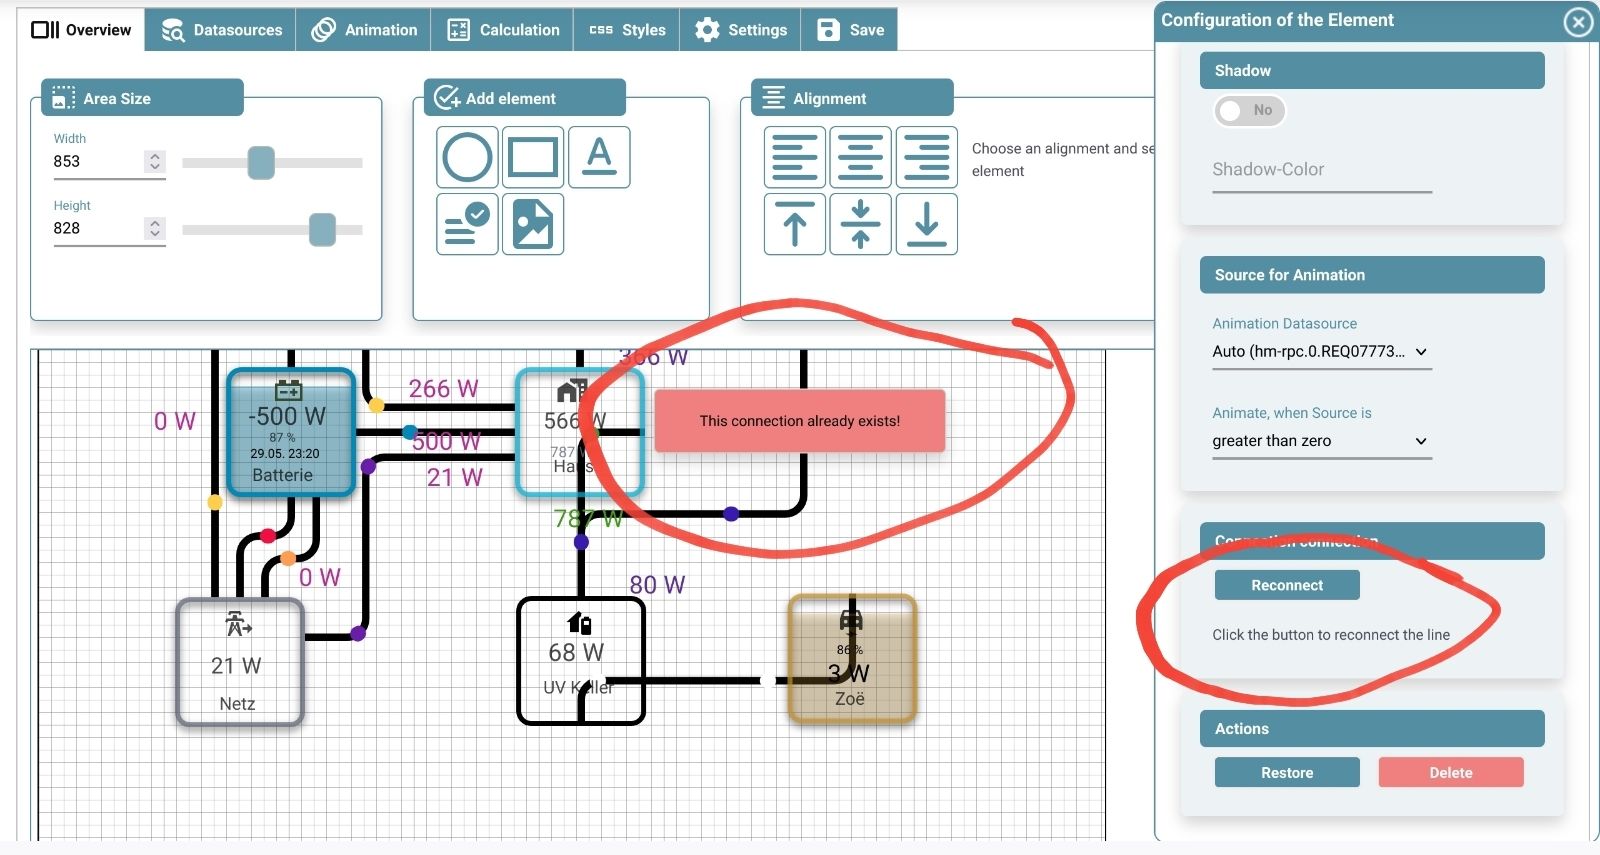Toggle the Shadow switch
The height and width of the screenshot is (855, 1600).
point(1249,110)
